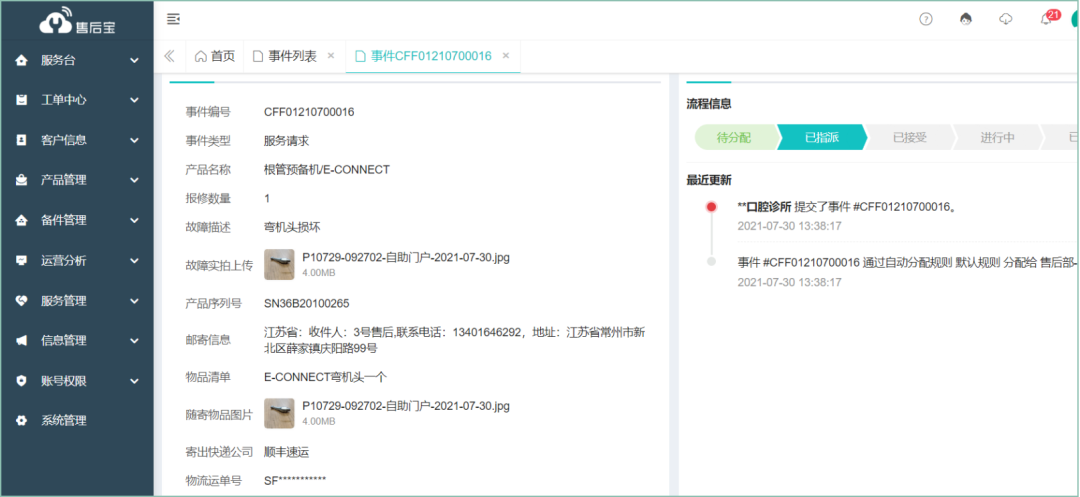The width and height of the screenshot is (1080, 497).
Task: Click the 已指派 process step
Action: point(822,137)
